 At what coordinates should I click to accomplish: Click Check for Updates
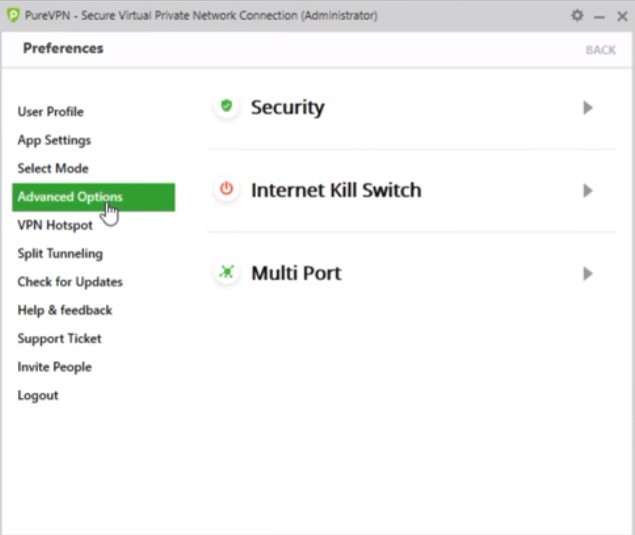(x=70, y=282)
